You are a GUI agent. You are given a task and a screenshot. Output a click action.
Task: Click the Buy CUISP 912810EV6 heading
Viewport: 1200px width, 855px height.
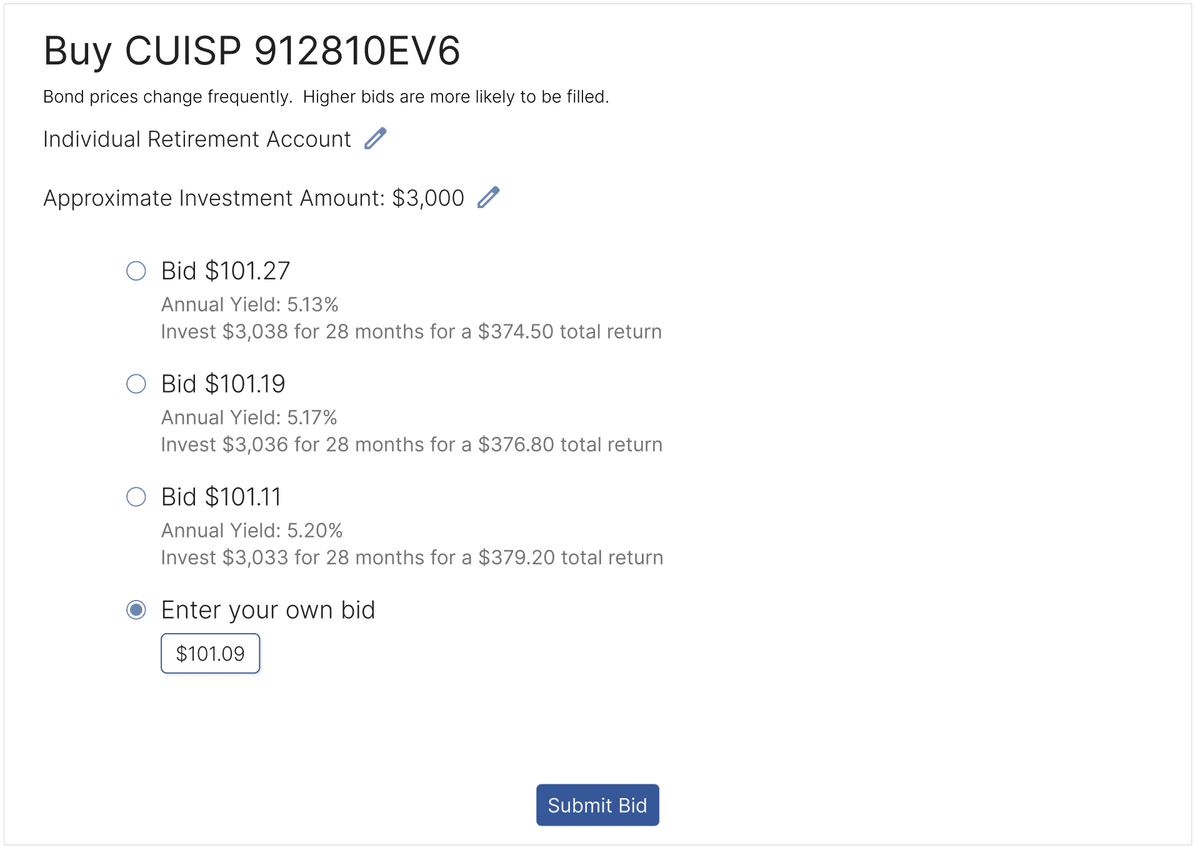click(x=252, y=52)
